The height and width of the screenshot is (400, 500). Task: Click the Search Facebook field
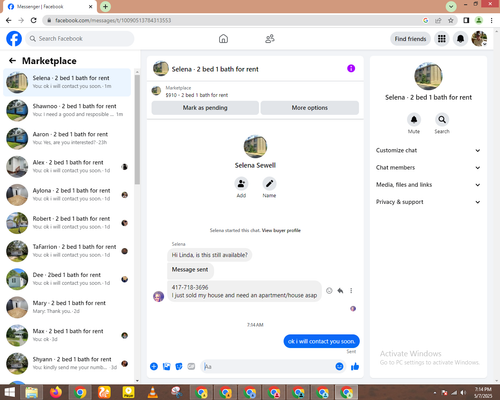pyautogui.click(x=80, y=39)
